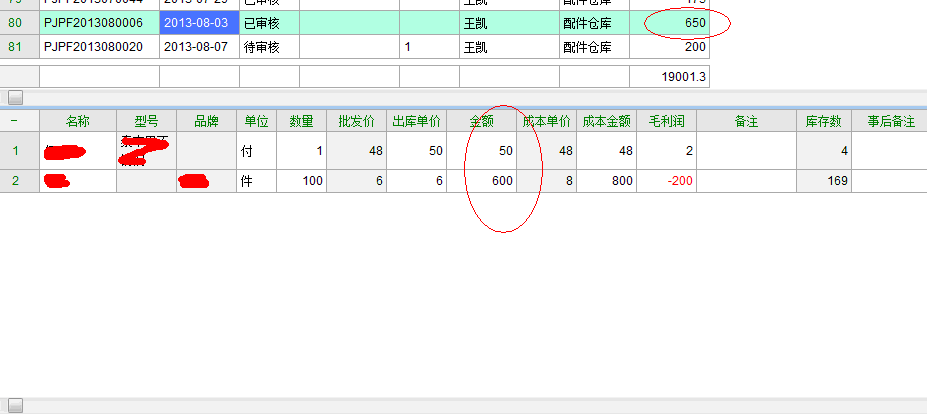Select order PJPF2013080020 cell
Screen dimensions: 927x414
tap(99, 47)
